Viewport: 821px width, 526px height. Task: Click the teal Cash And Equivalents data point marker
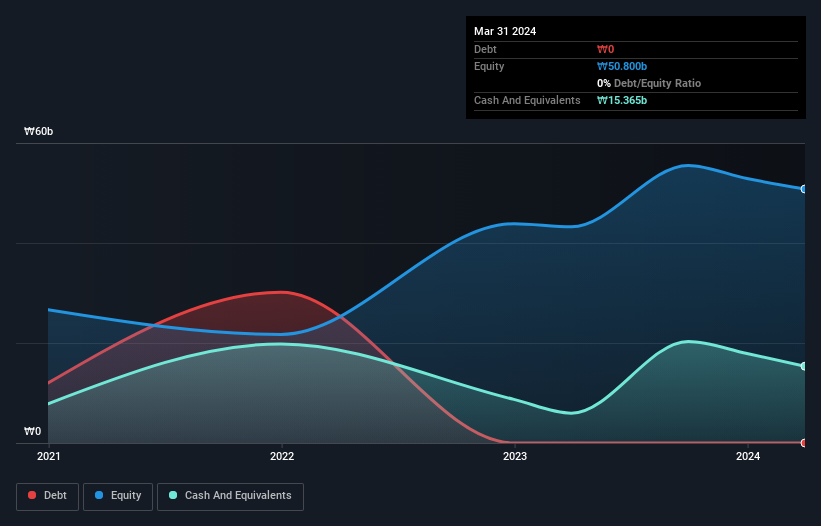coord(804,366)
